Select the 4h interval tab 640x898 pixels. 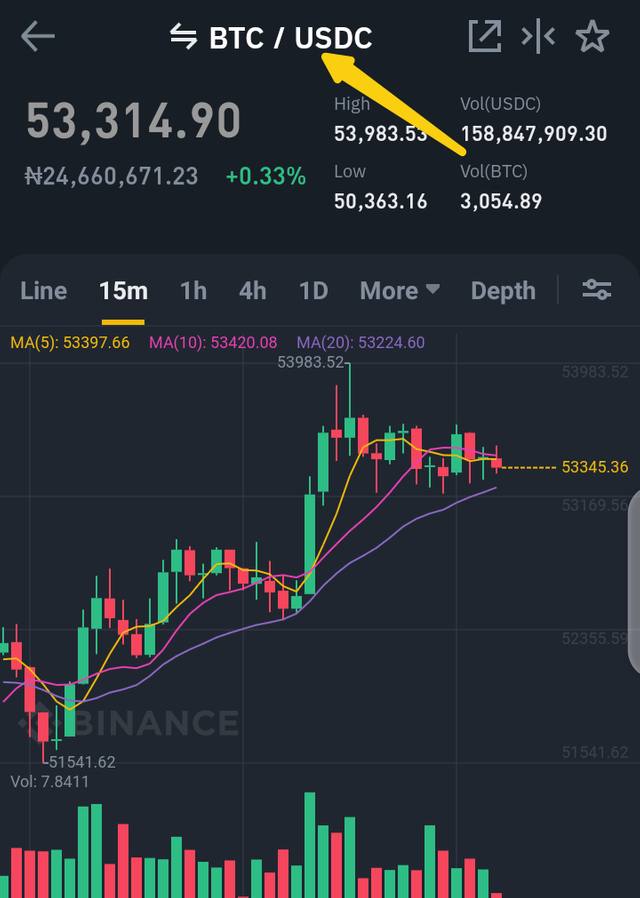(x=253, y=291)
